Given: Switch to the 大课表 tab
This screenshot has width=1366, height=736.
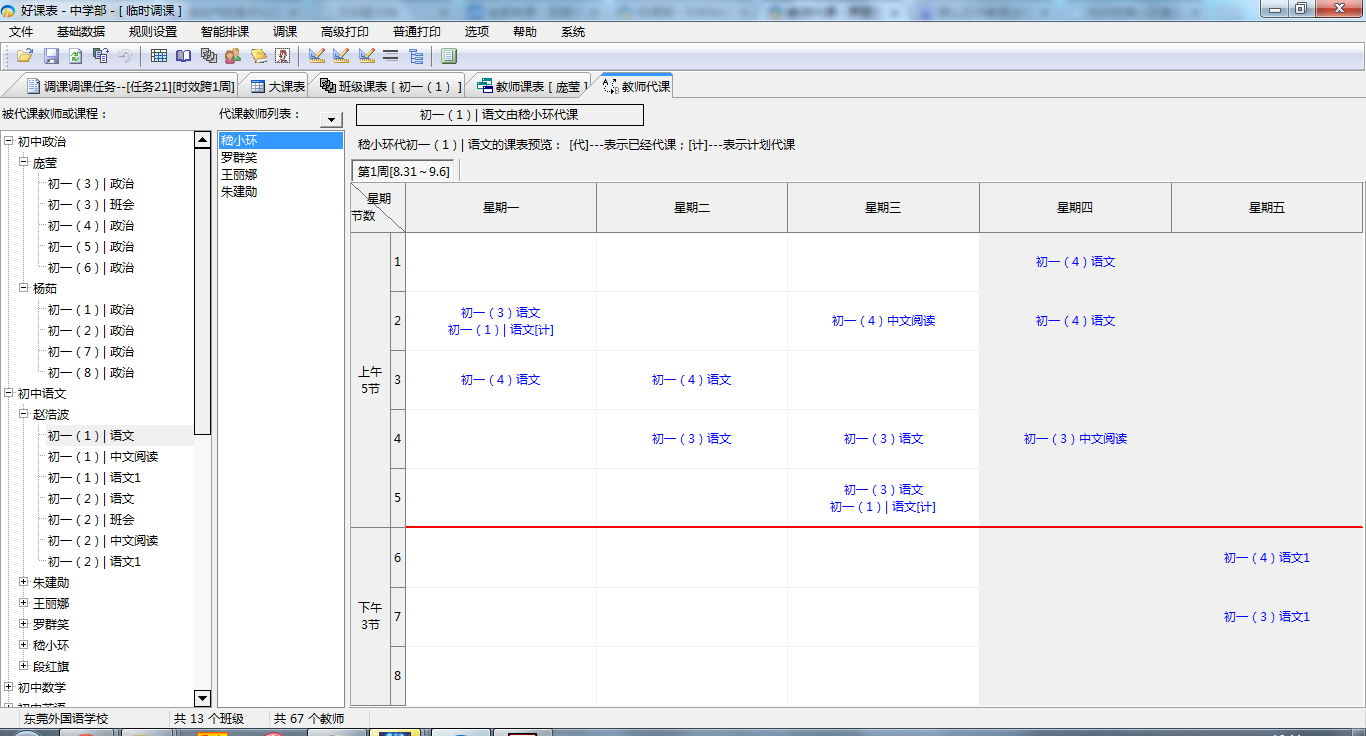Looking at the screenshot, I should (277, 87).
